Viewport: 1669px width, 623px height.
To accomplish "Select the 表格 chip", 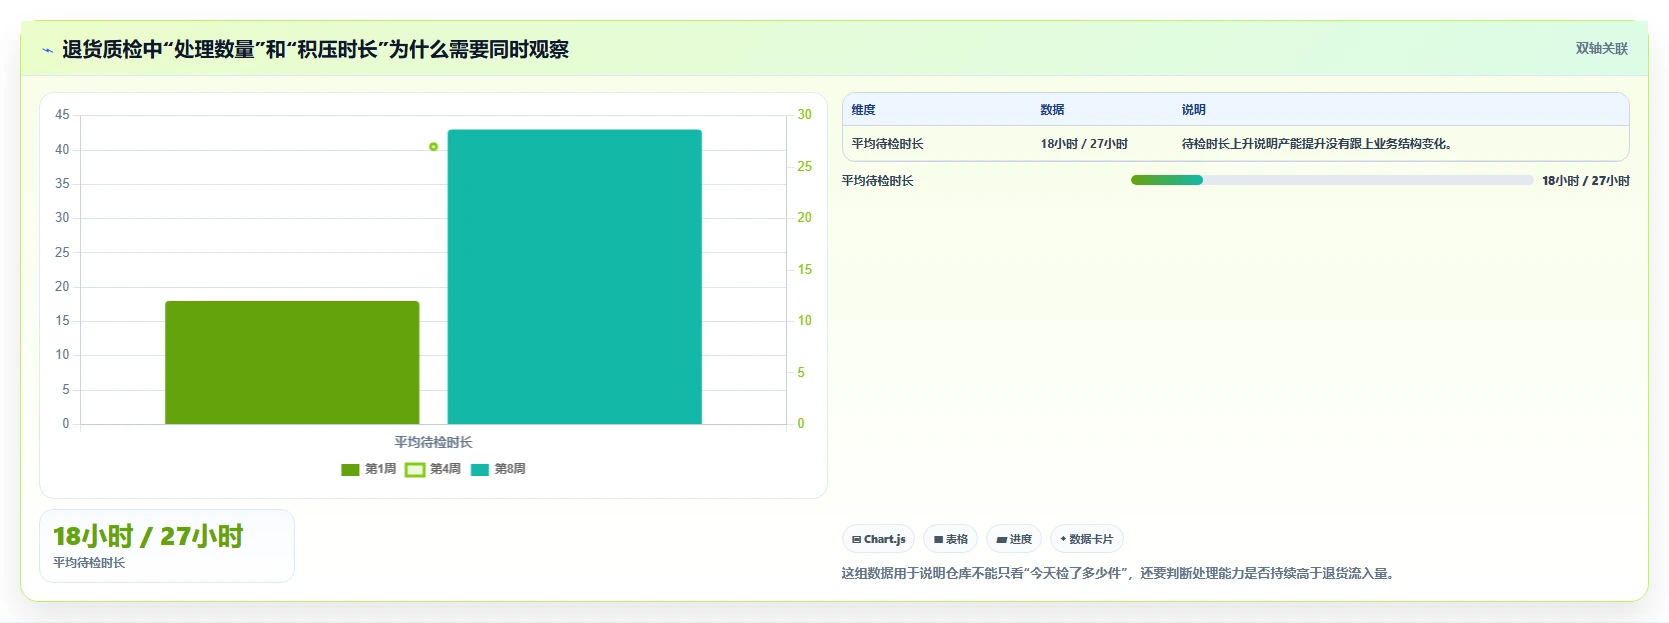I will click(950, 539).
